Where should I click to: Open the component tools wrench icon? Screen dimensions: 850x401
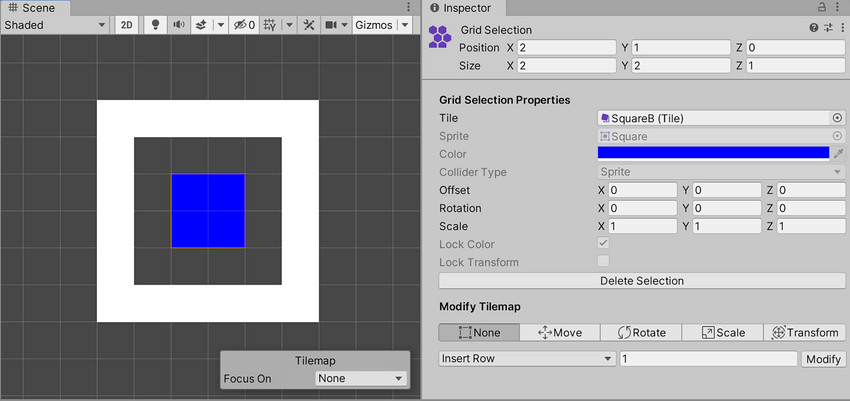pos(309,25)
